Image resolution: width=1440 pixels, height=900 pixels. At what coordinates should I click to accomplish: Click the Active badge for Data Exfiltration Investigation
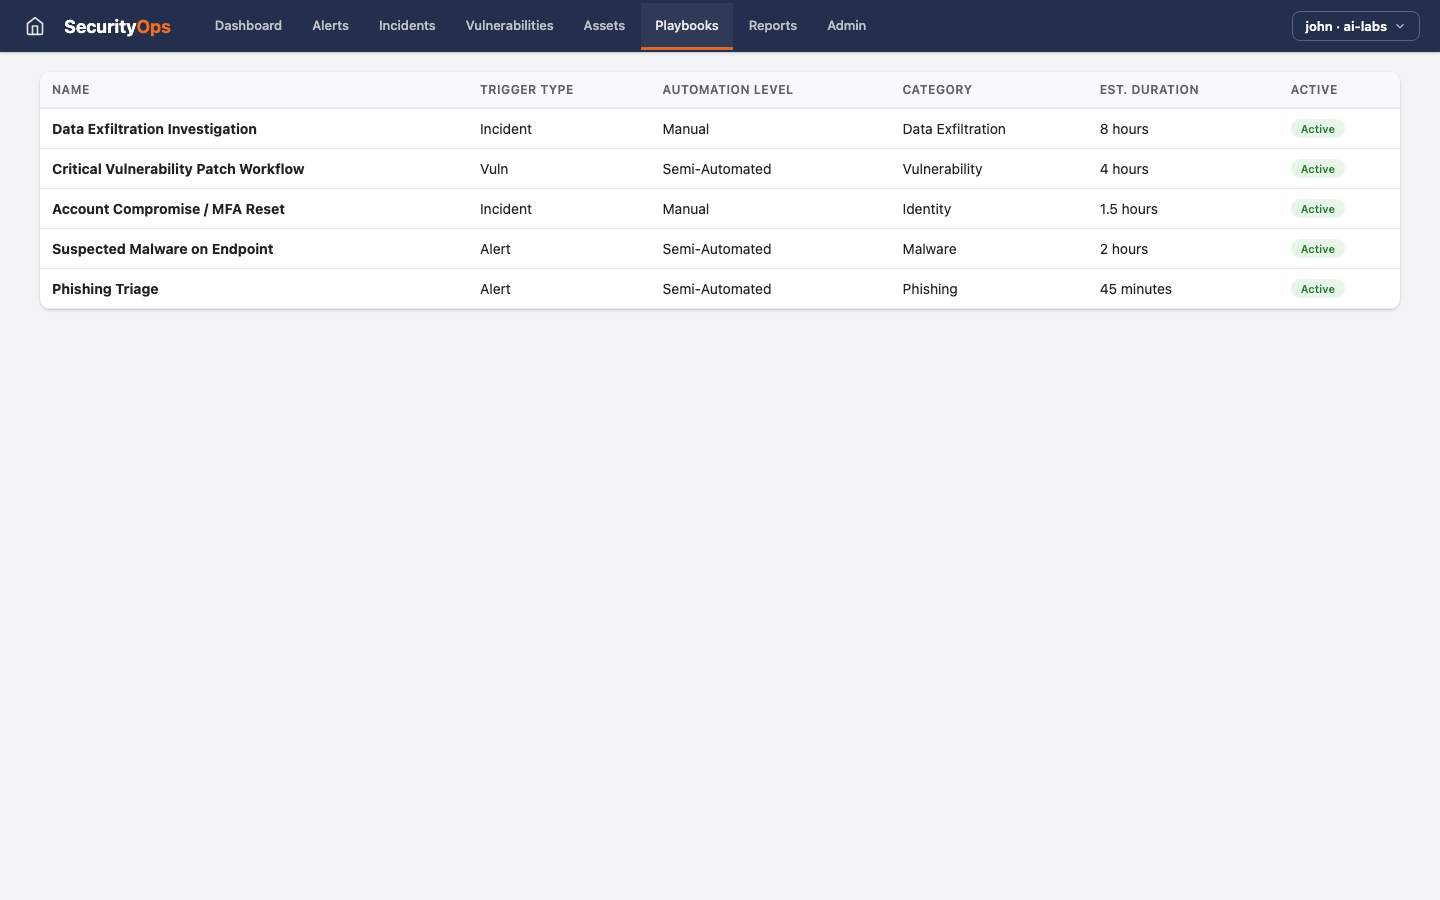point(1317,129)
